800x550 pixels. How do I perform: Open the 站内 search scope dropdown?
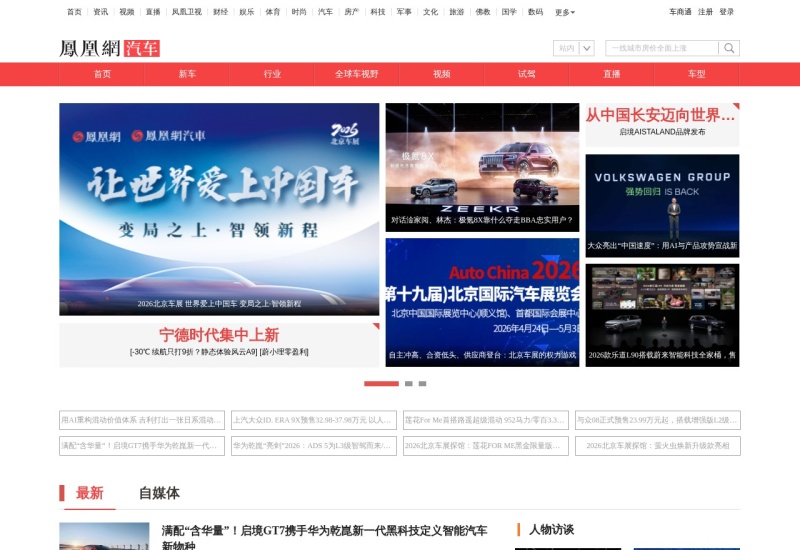coord(573,48)
